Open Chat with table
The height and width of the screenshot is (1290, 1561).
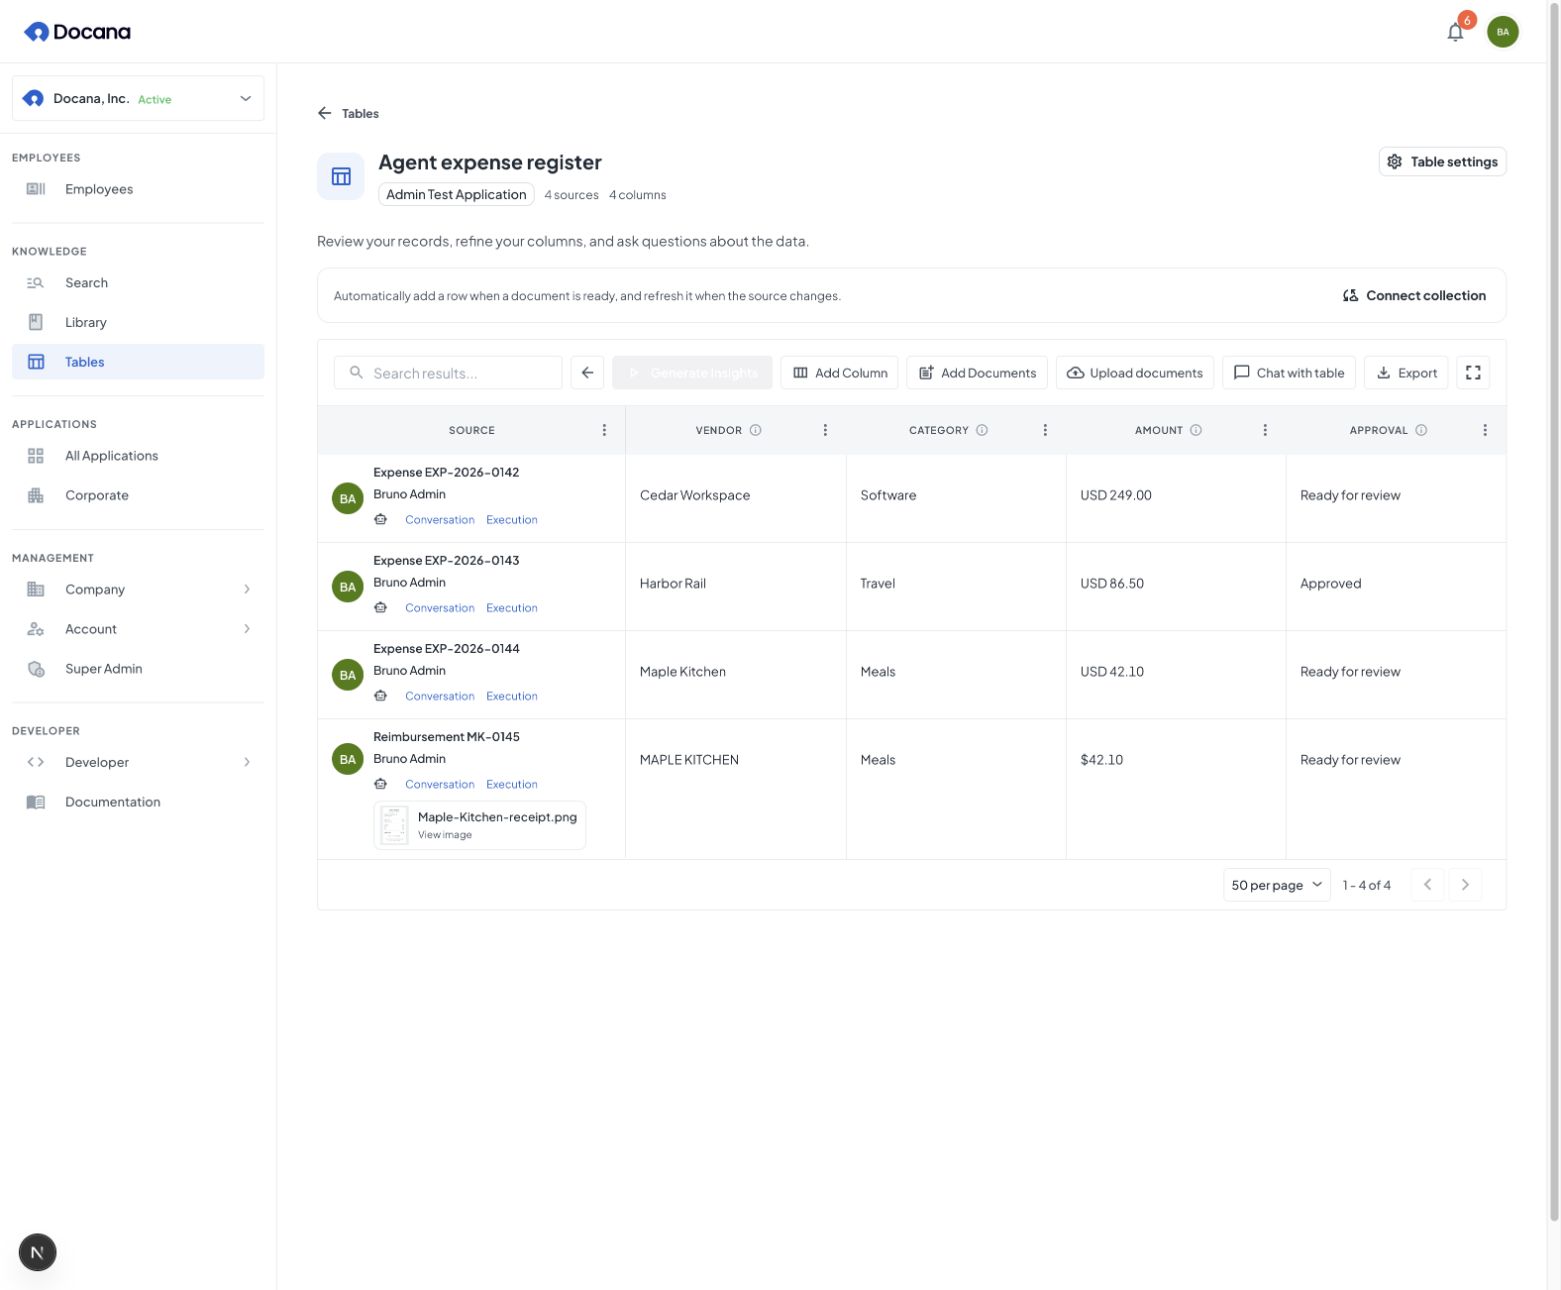(1289, 373)
